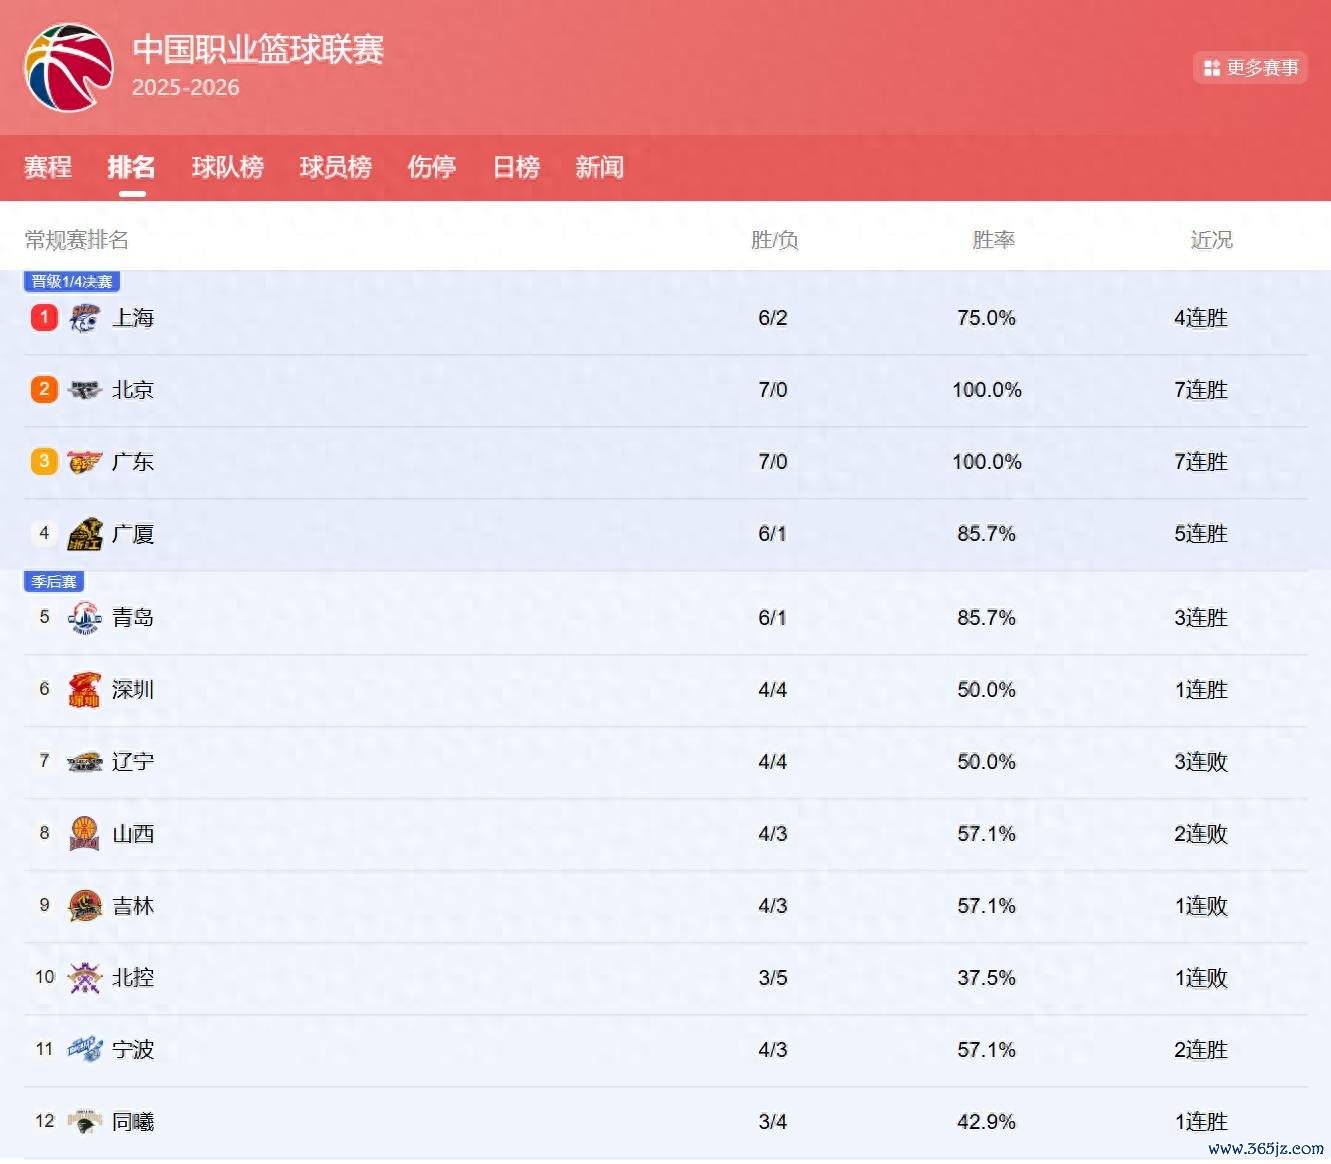This screenshot has height=1164, width=1331.
Task: Switch to the 球队榜 team rankings tab
Action: (x=227, y=167)
